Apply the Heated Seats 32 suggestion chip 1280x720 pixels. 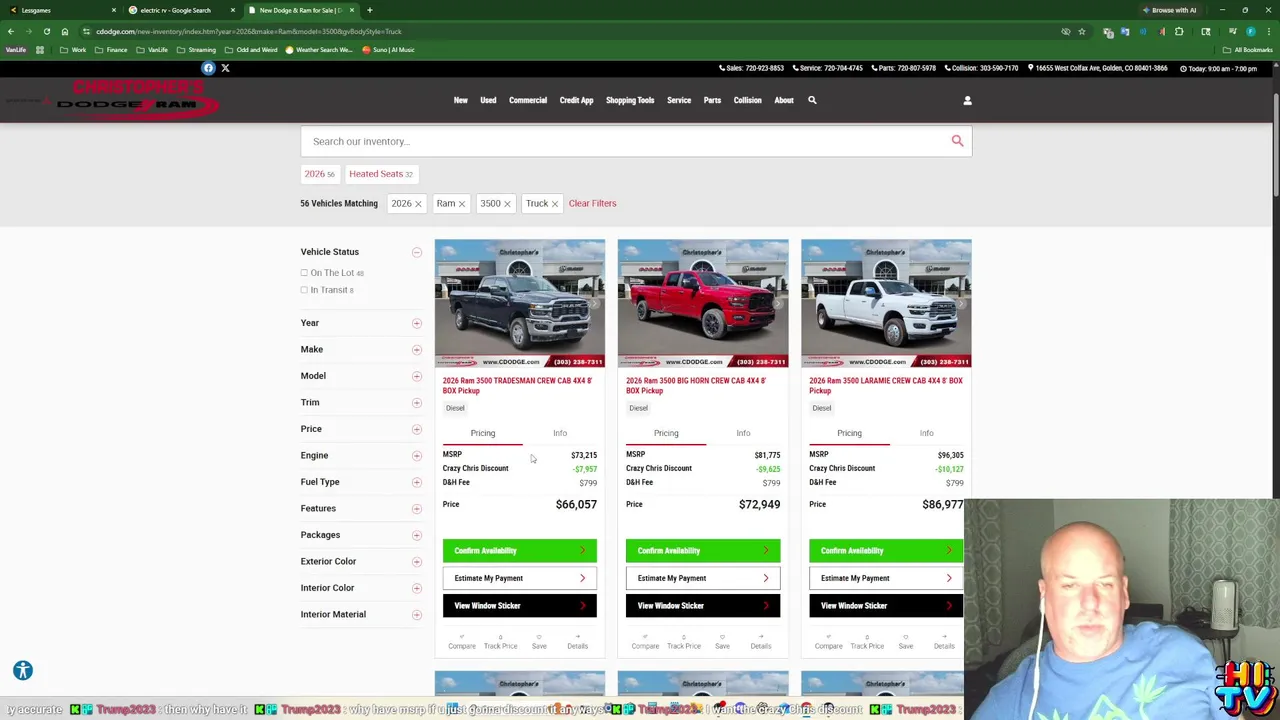(380, 174)
